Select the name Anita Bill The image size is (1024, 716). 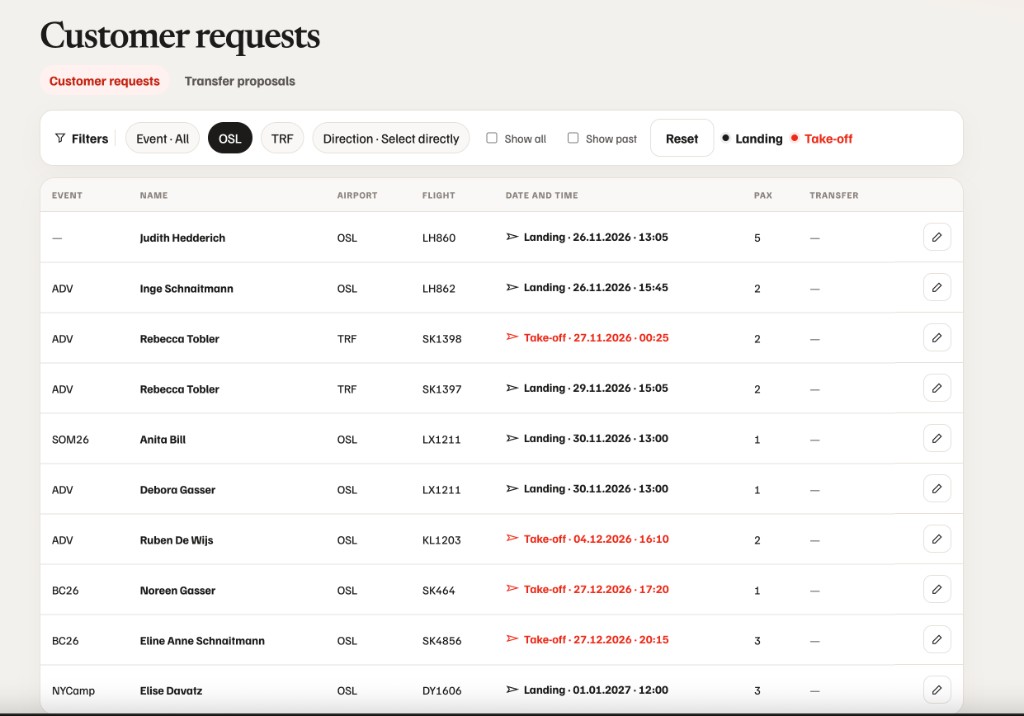pyautogui.click(x=163, y=439)
